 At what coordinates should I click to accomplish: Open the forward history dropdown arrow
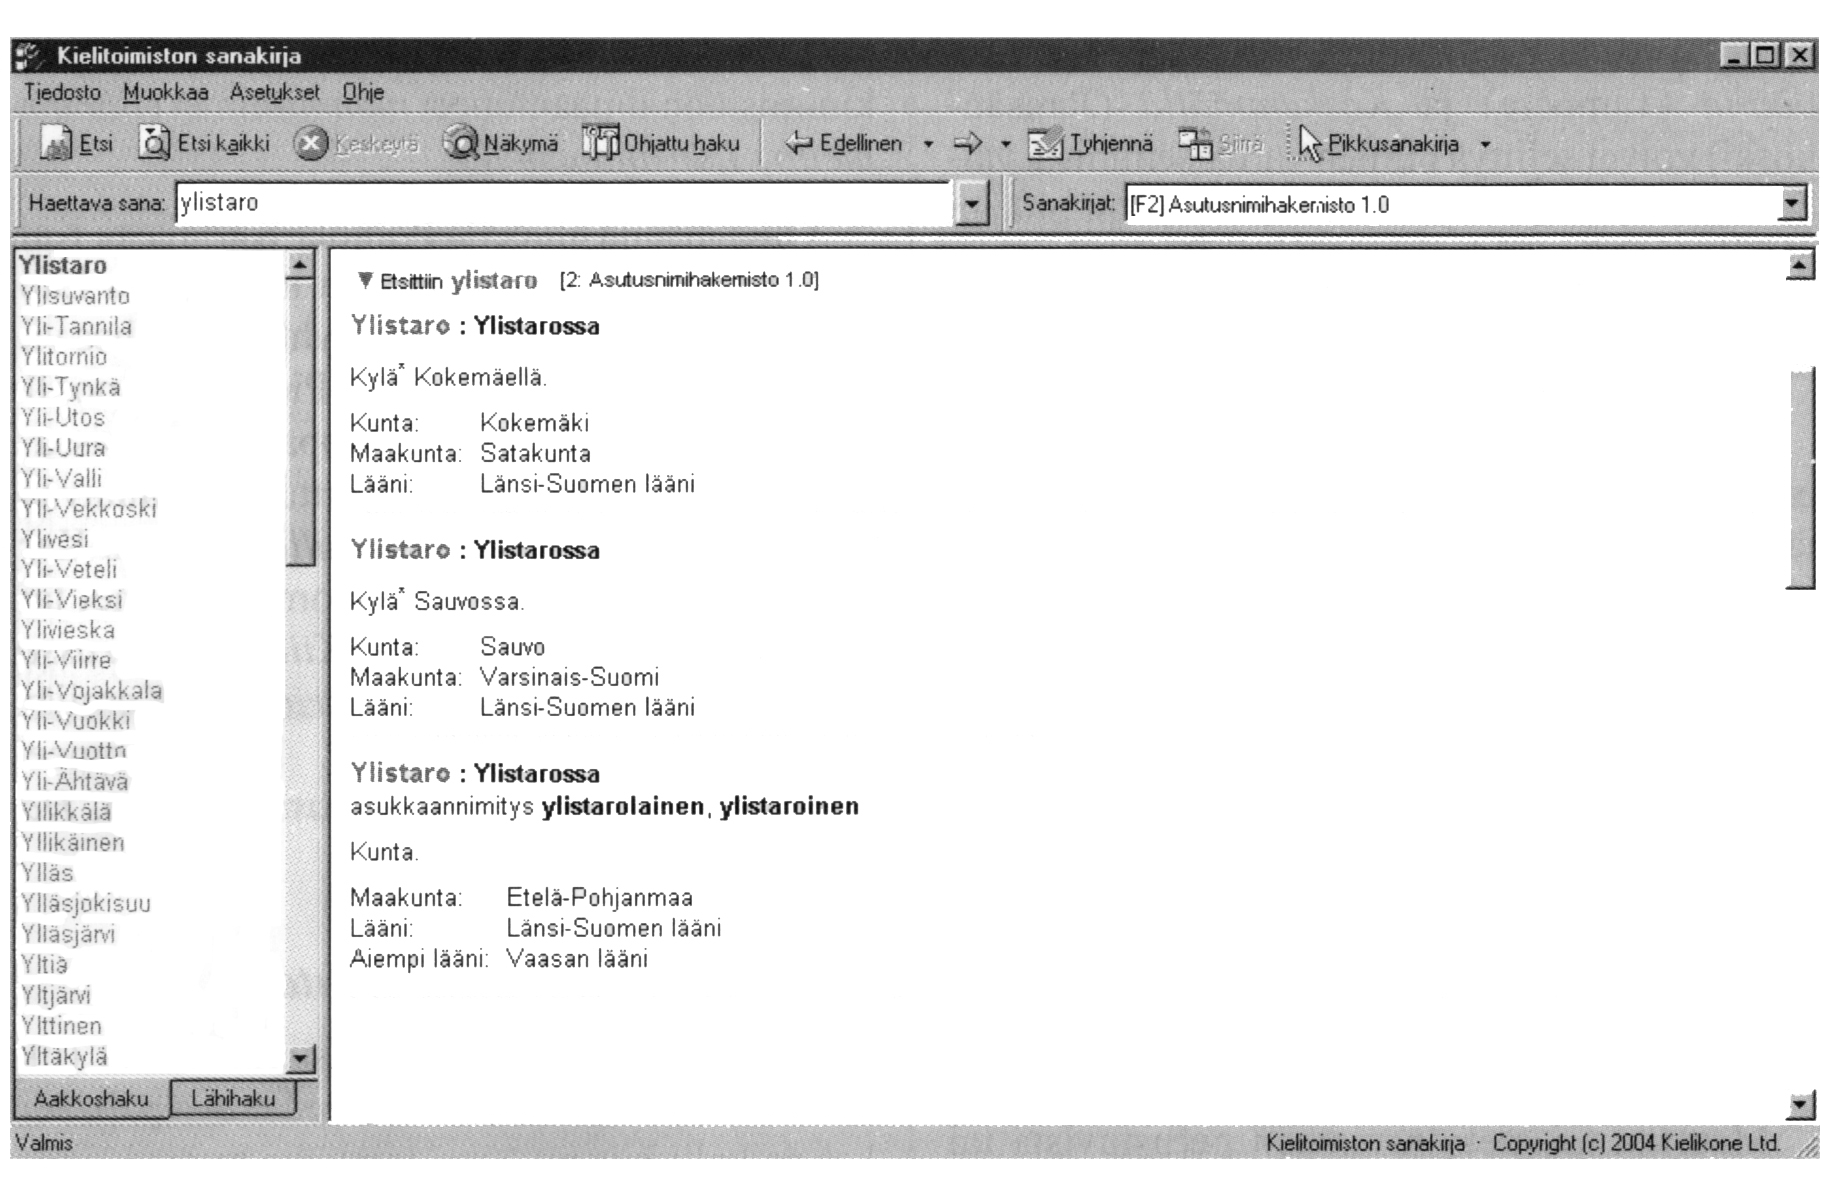tap(1006, 145)
